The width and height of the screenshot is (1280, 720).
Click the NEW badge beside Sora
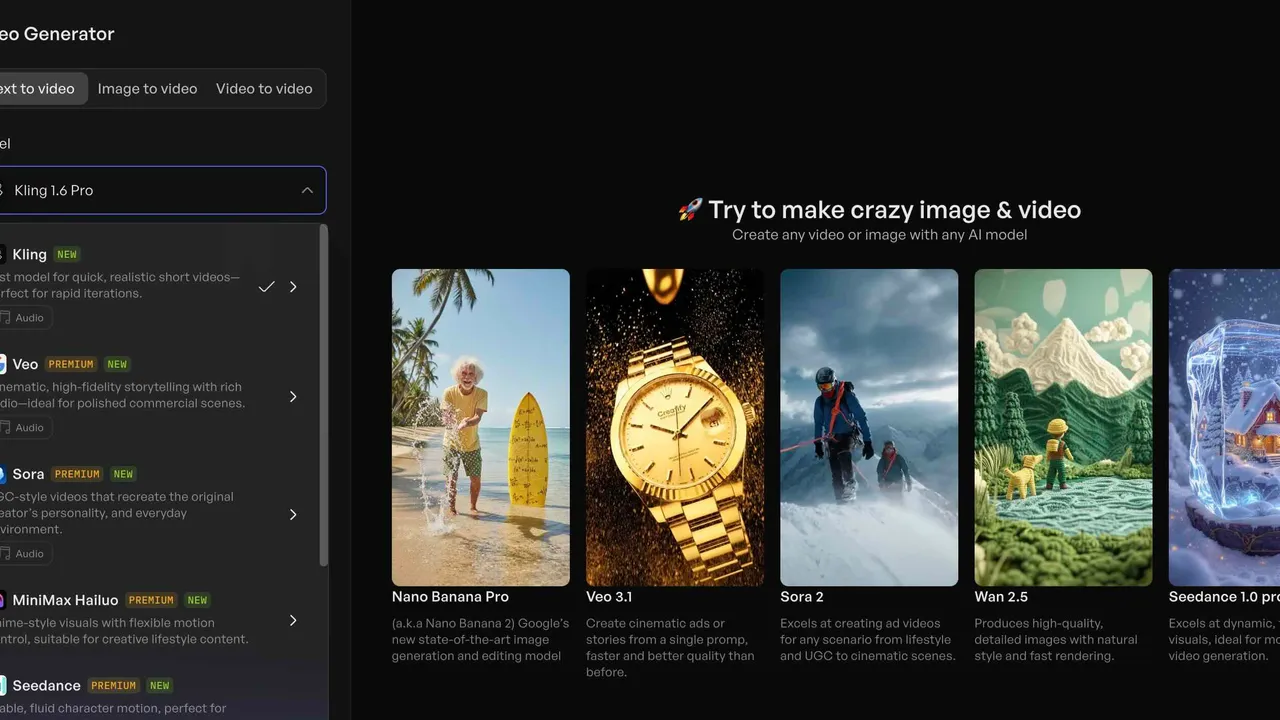(x=123, y=474)
